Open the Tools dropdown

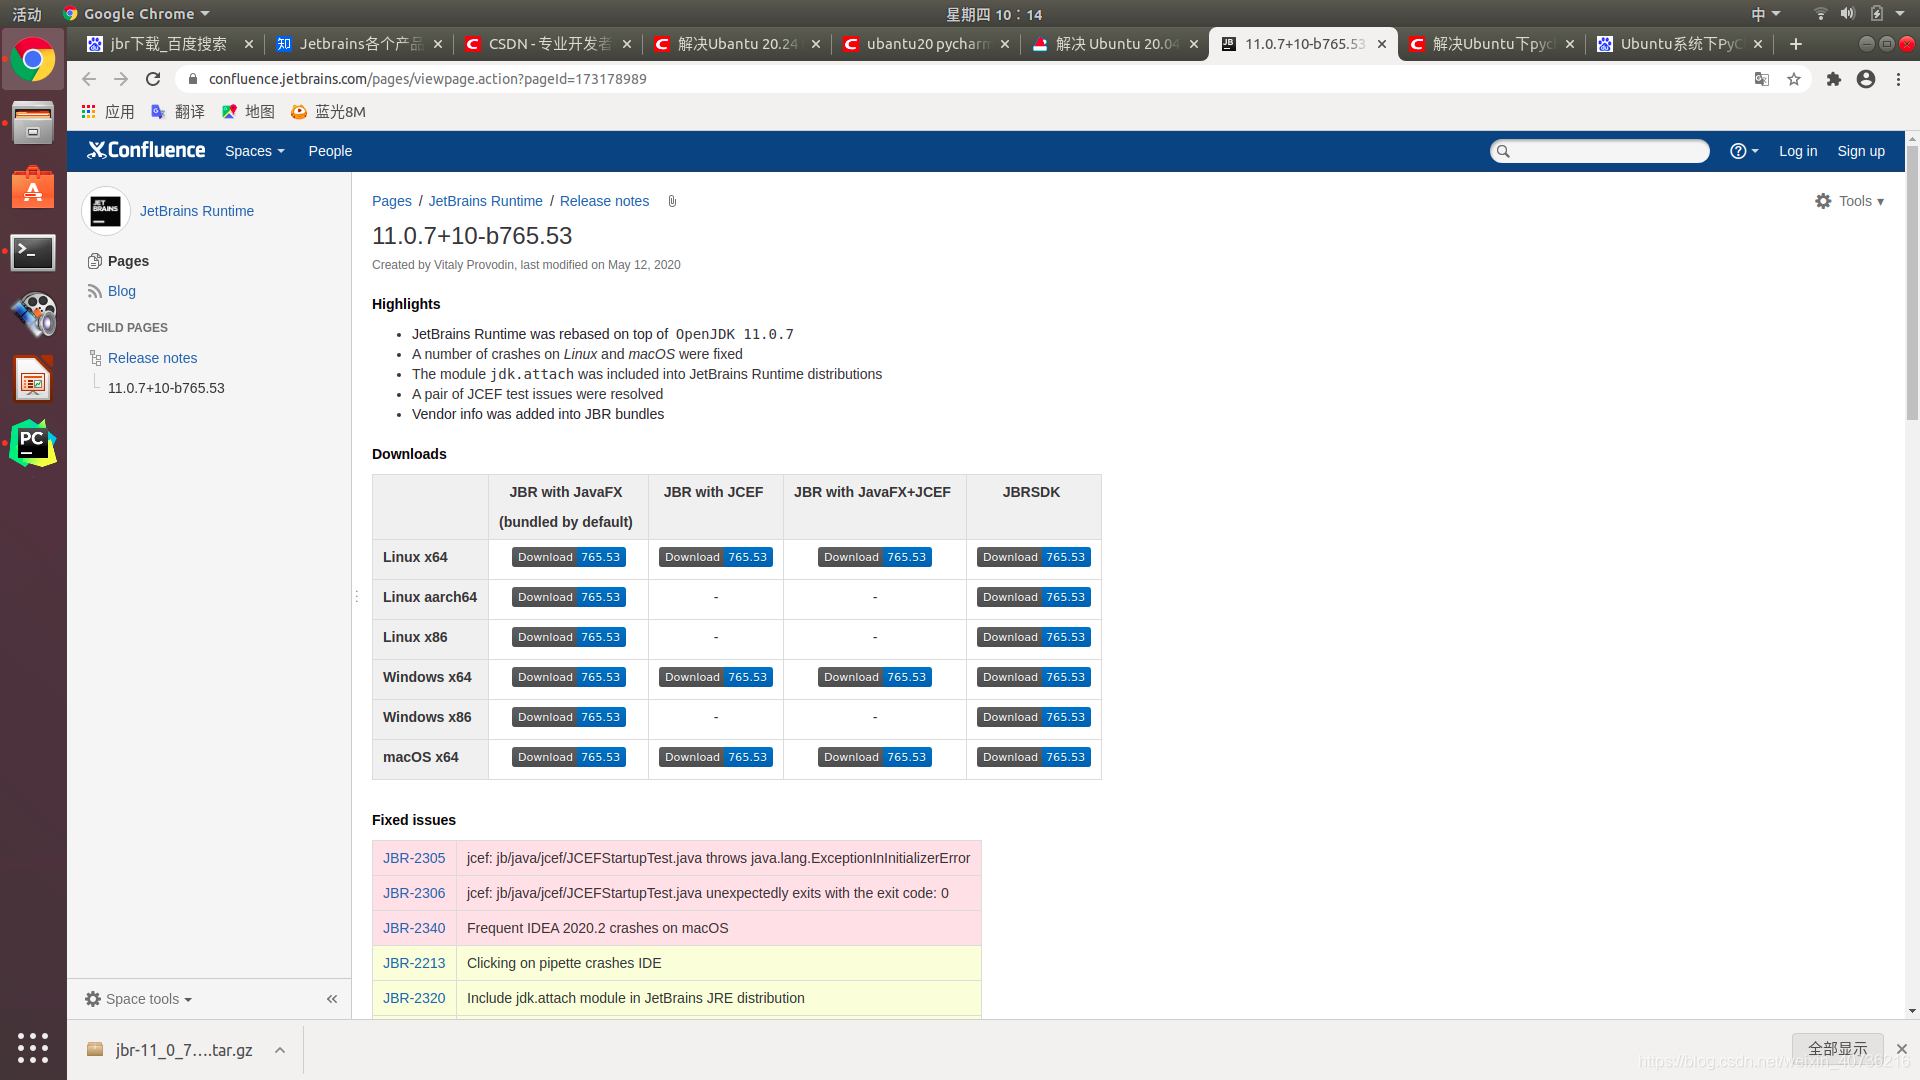point(1850,201)
